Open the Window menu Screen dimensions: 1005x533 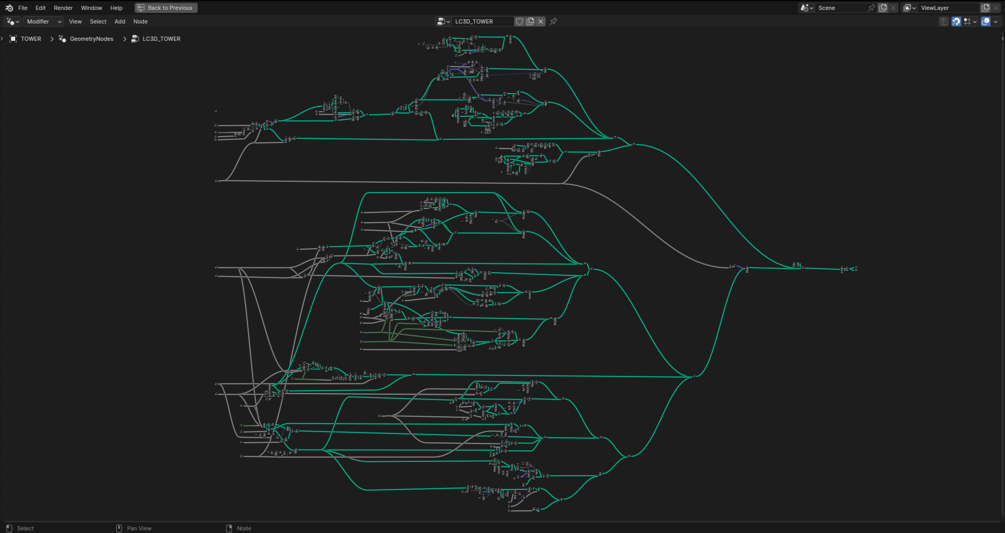click(91, 8)
